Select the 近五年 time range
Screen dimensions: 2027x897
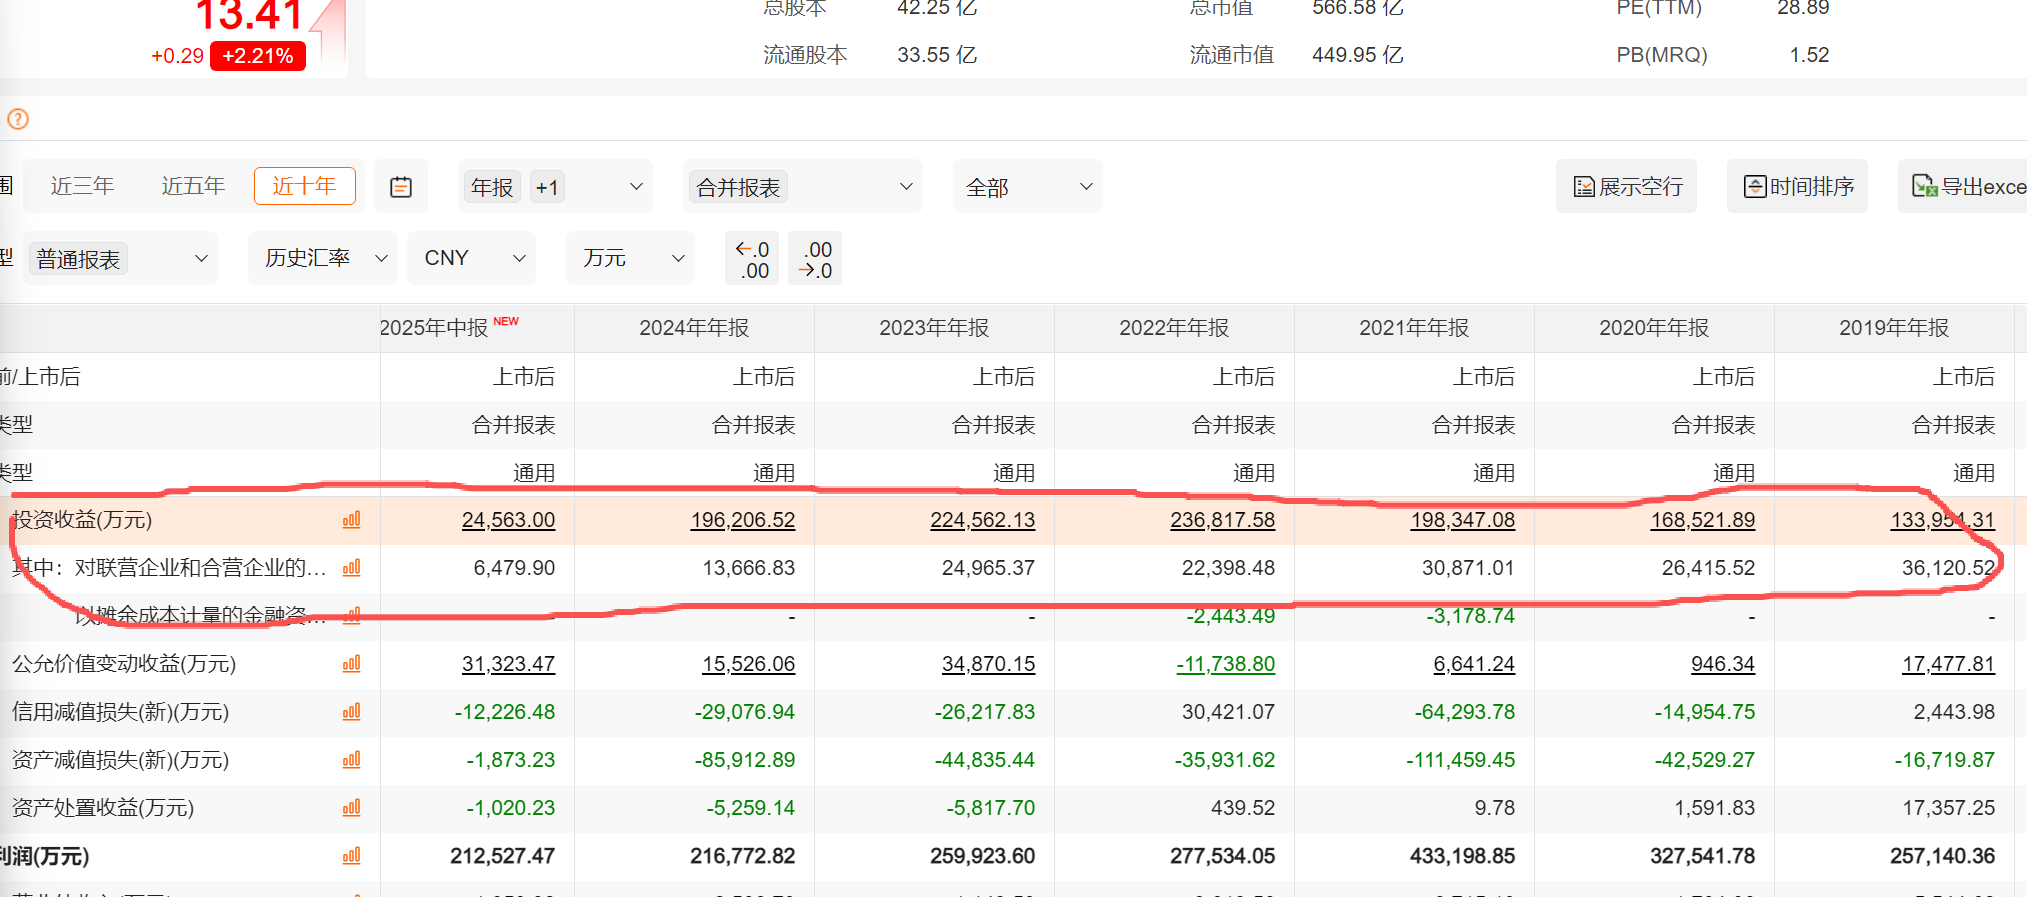(193, 186)
